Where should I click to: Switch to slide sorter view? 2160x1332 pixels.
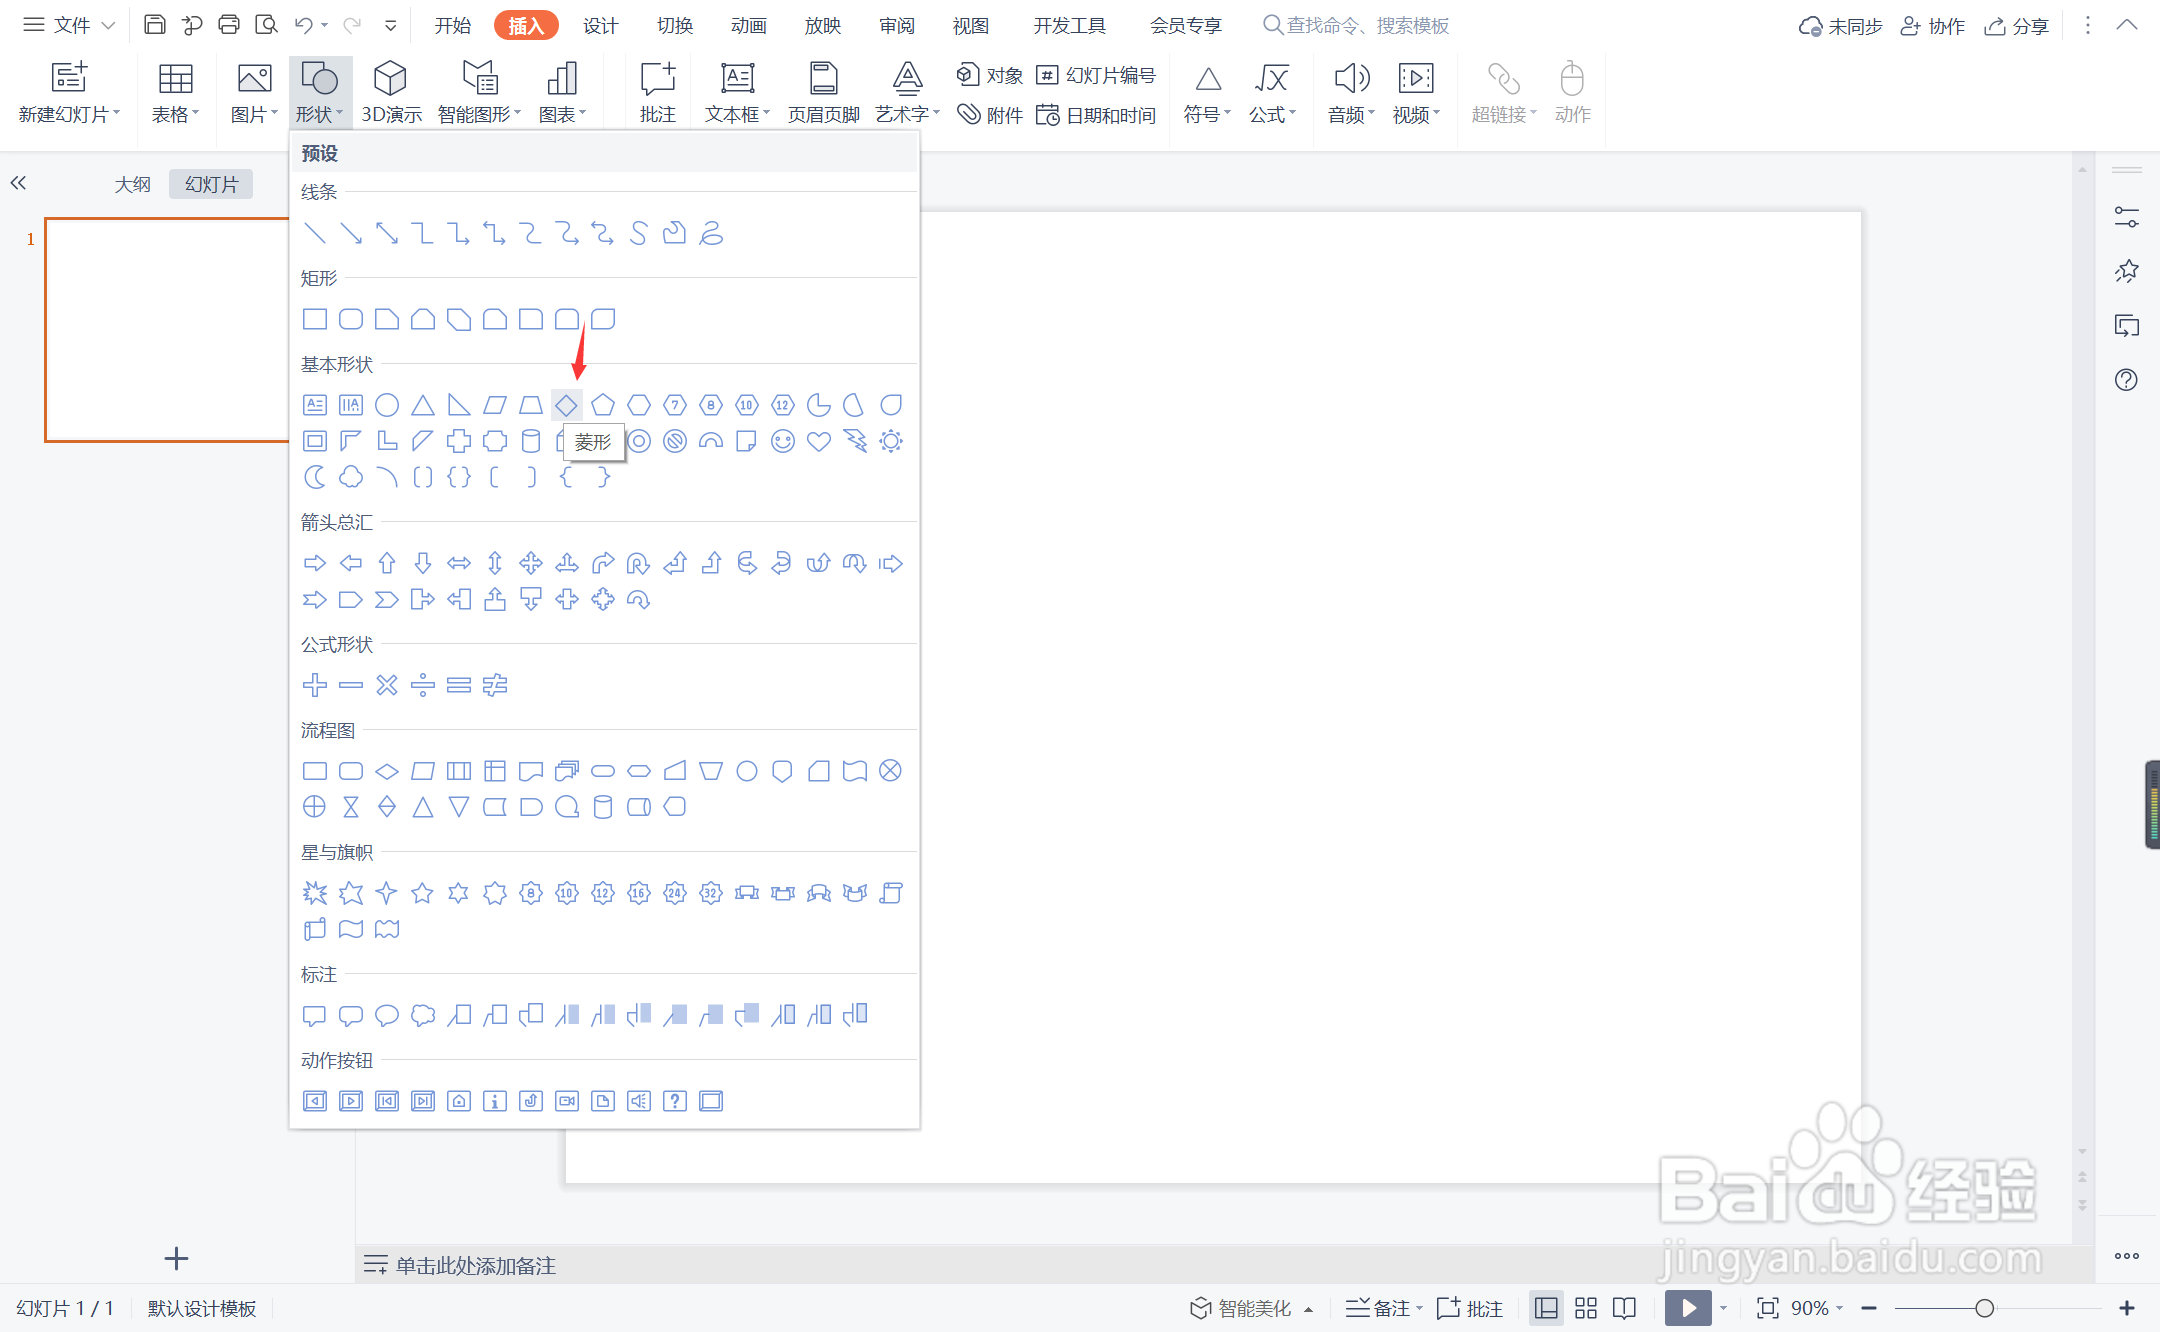1586,1308
